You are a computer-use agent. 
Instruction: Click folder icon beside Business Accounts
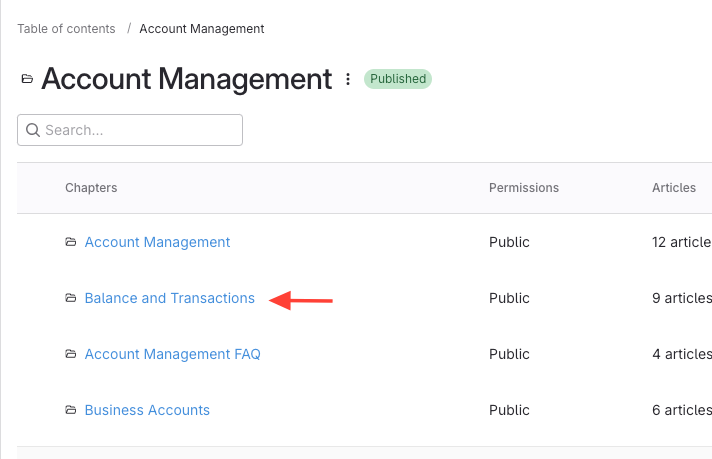71,410
